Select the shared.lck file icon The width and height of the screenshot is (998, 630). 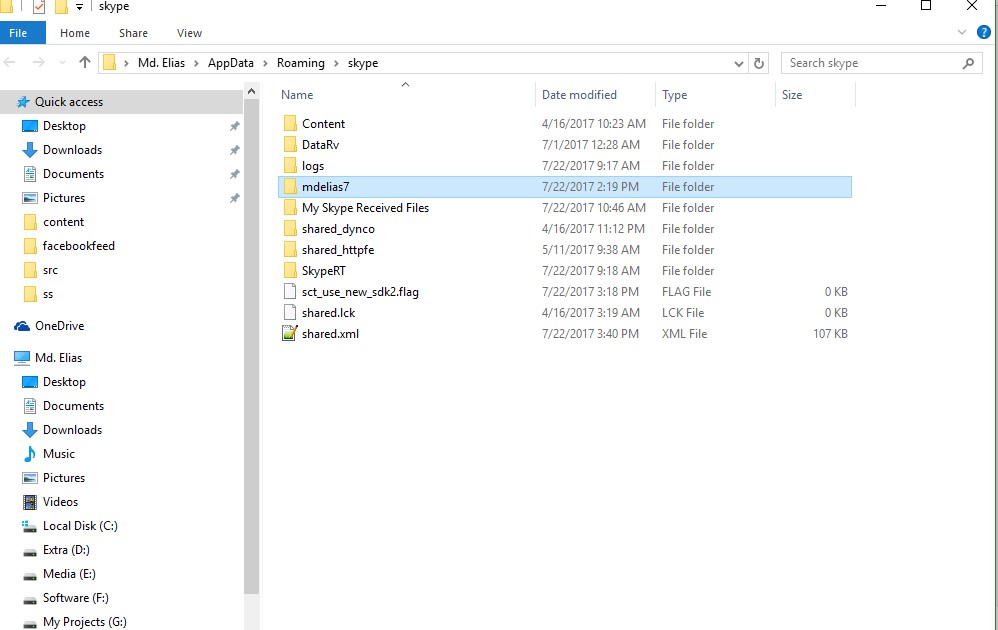coord(290,312)
